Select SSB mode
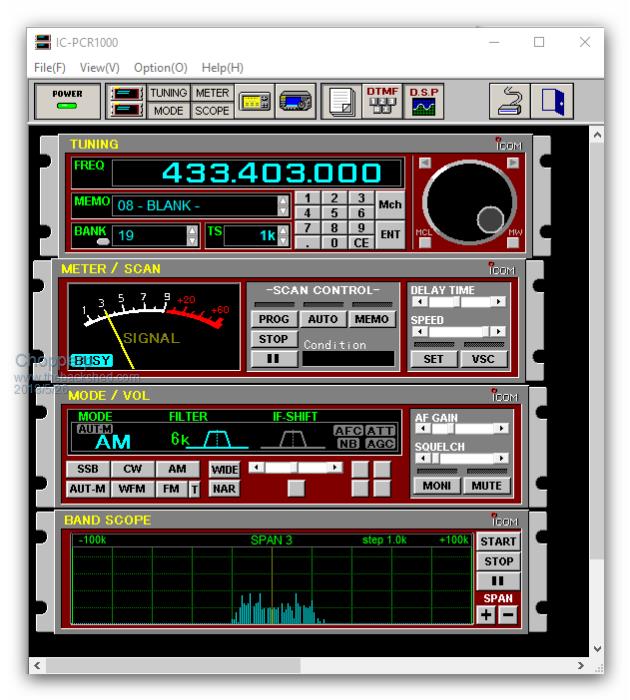Screen dimensions: 630x700 point(88,469)
